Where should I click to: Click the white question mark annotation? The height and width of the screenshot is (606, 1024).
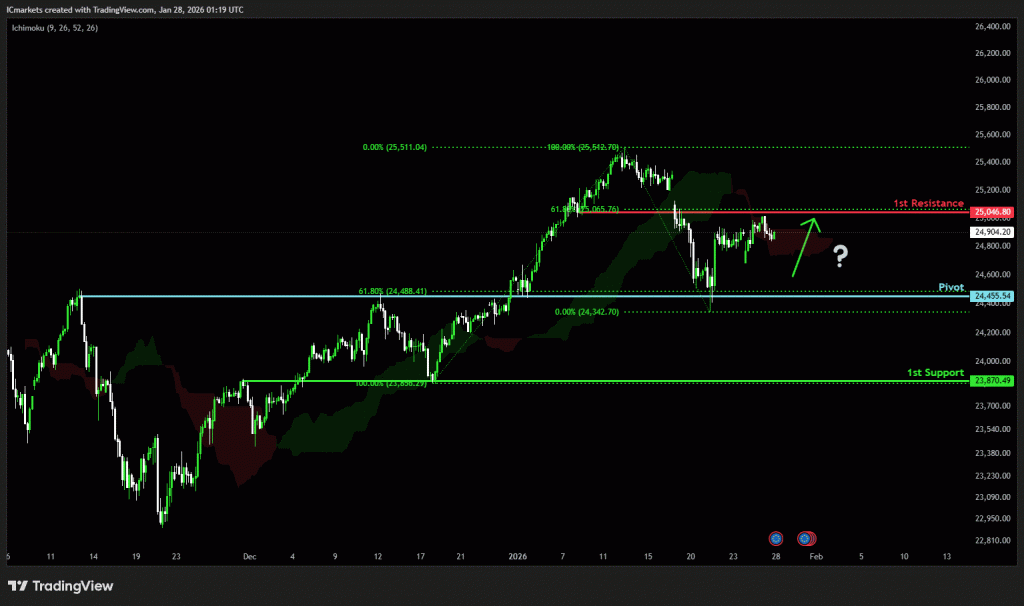coord(840,257)
